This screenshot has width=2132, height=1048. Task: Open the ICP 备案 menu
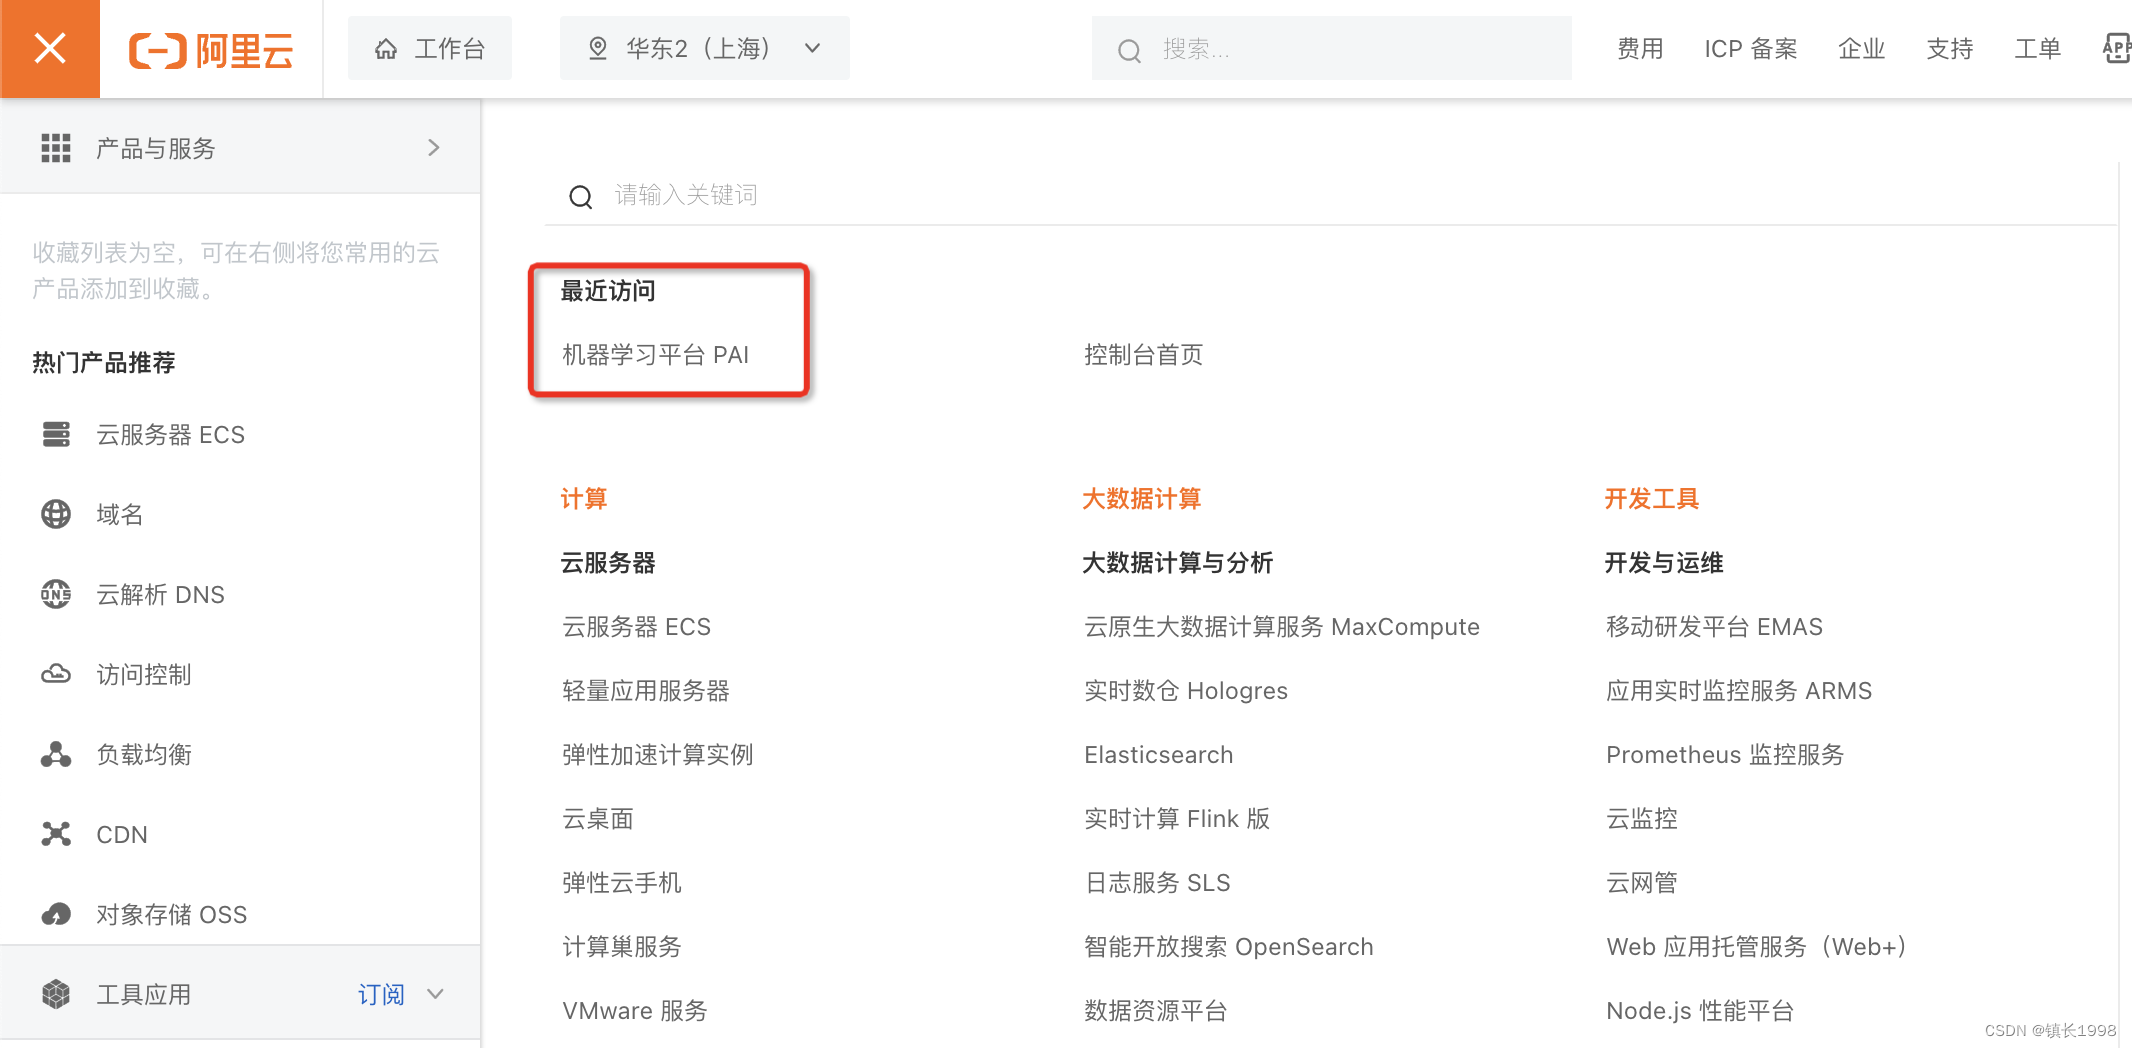[1751, 49]
